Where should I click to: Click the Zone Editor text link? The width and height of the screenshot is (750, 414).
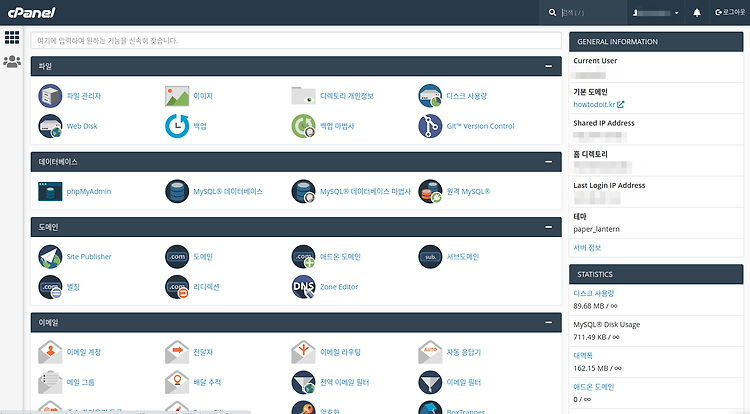coord(339,287)
